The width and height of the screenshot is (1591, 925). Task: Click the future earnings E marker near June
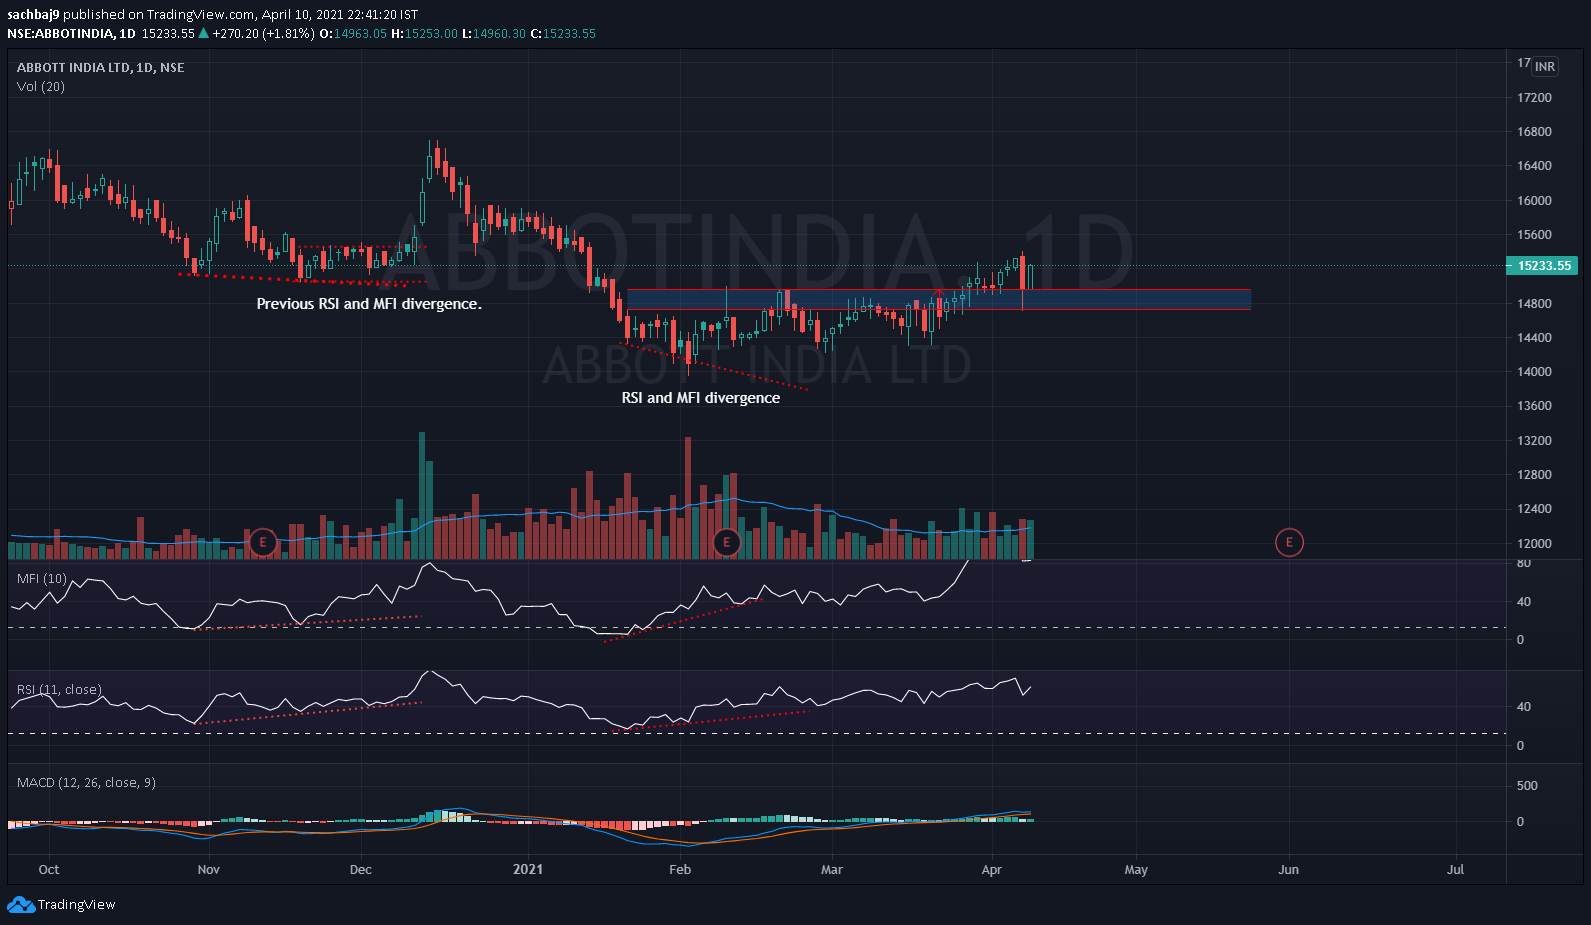[x=1289, y=542]
